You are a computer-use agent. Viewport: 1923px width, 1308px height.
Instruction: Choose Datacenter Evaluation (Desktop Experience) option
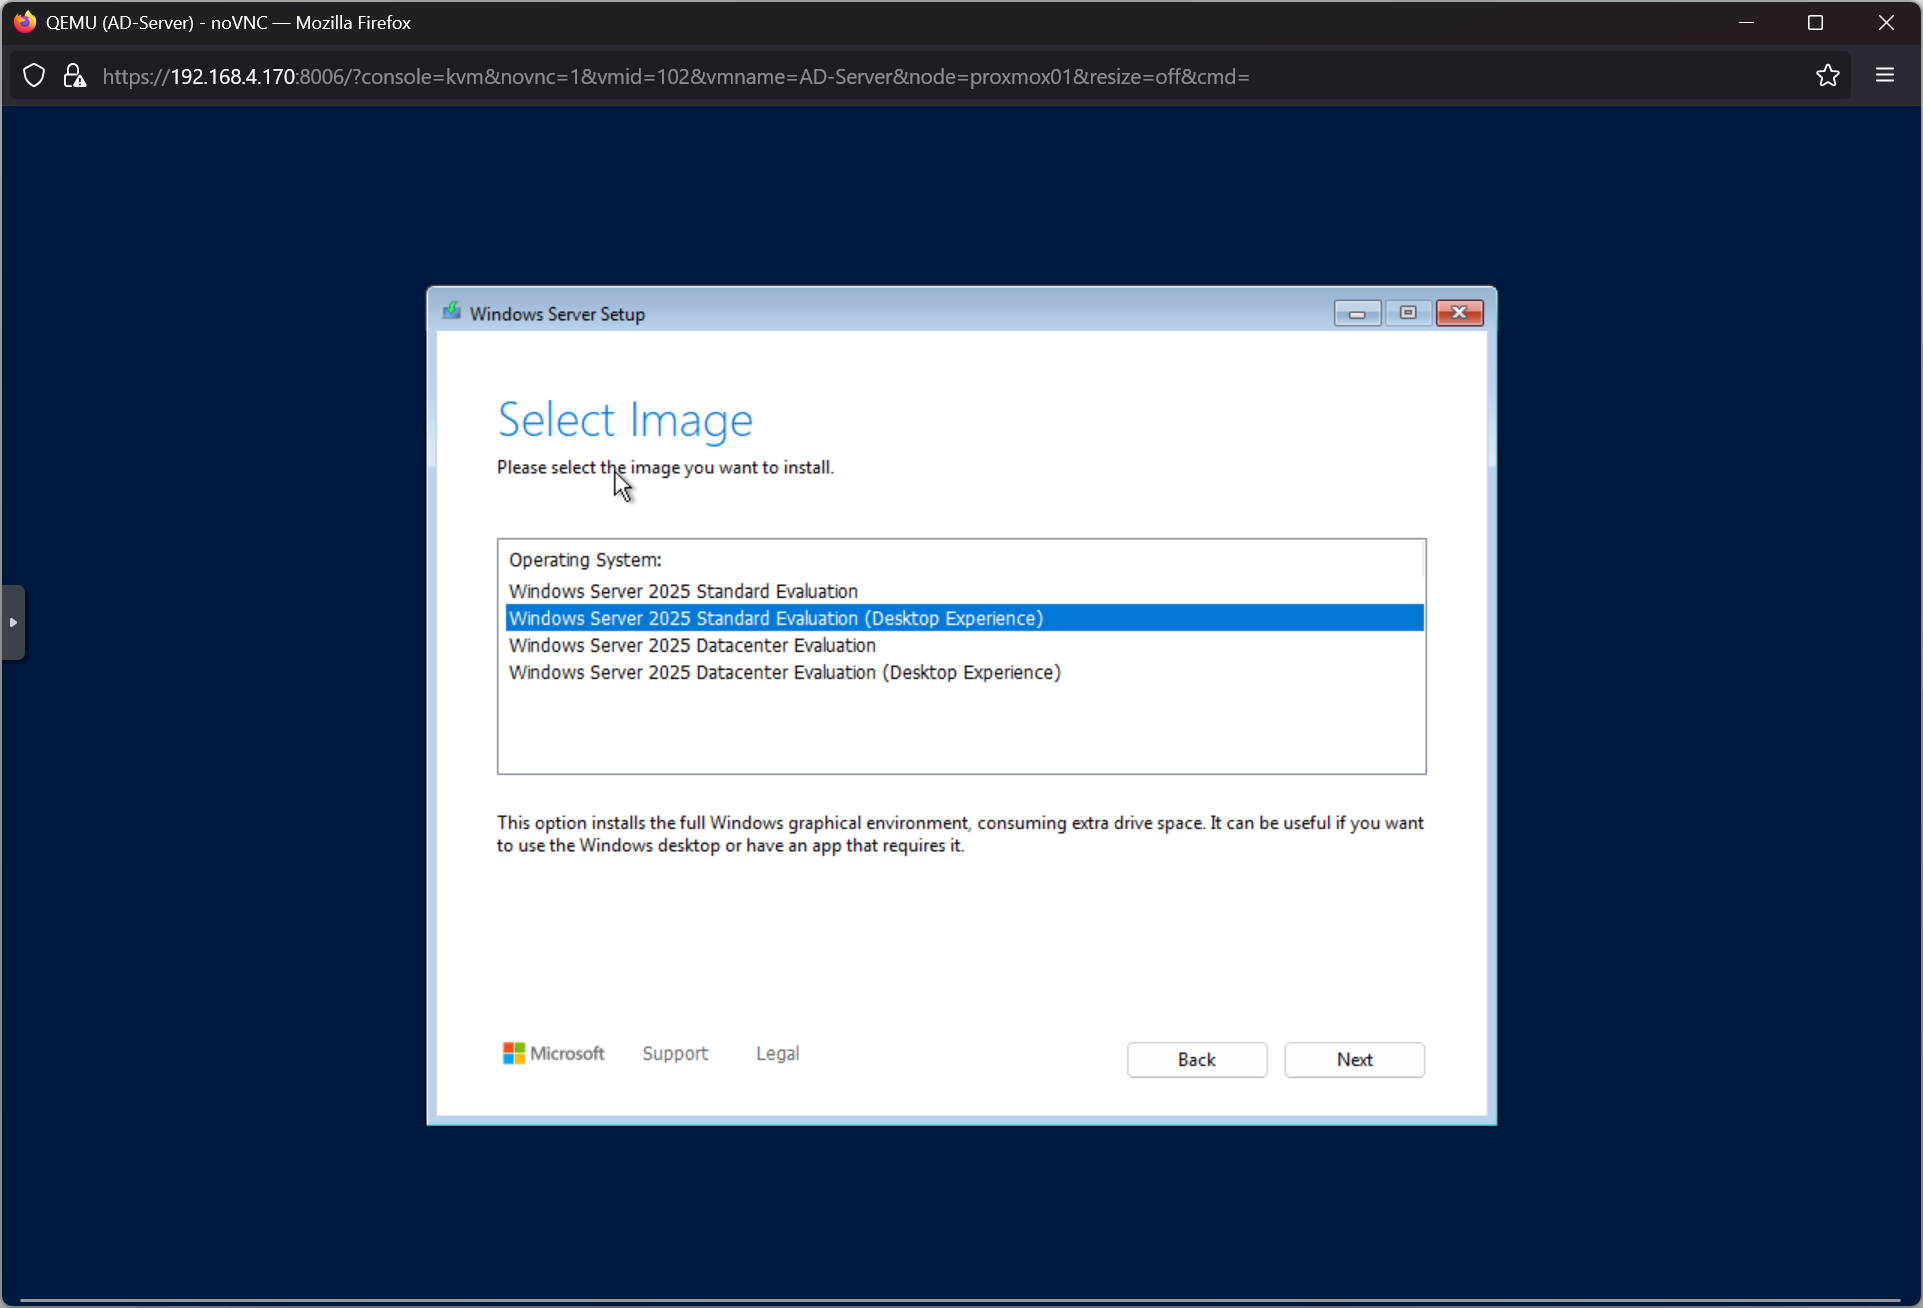pos(784,672)
